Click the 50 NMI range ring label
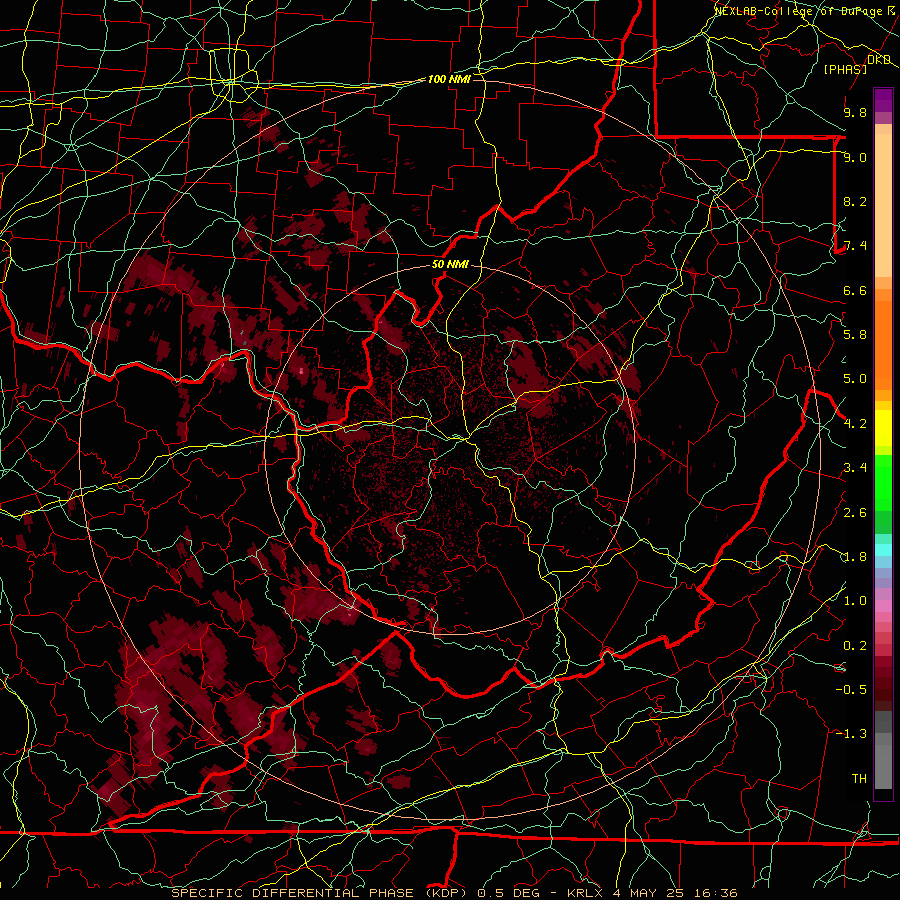Image resolution: width=900 pixels, height=900 pixels. click(450, 264)
